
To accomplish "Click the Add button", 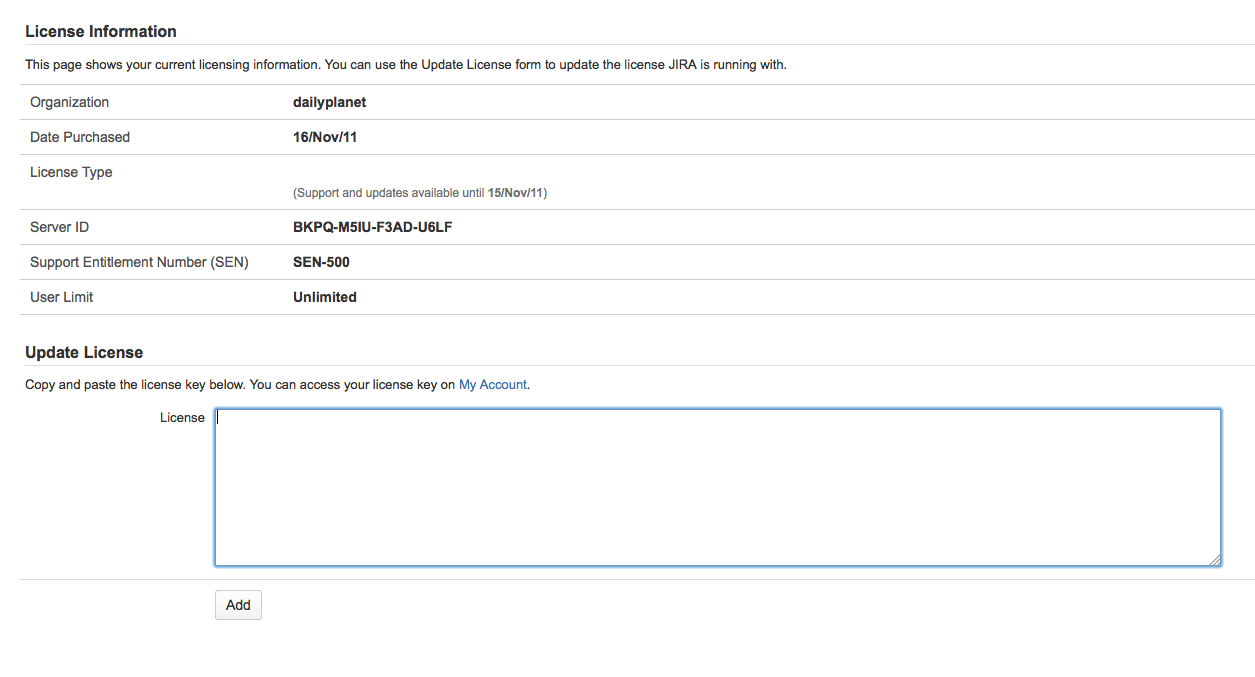I will pyautogui.click(x=238, y=605).
